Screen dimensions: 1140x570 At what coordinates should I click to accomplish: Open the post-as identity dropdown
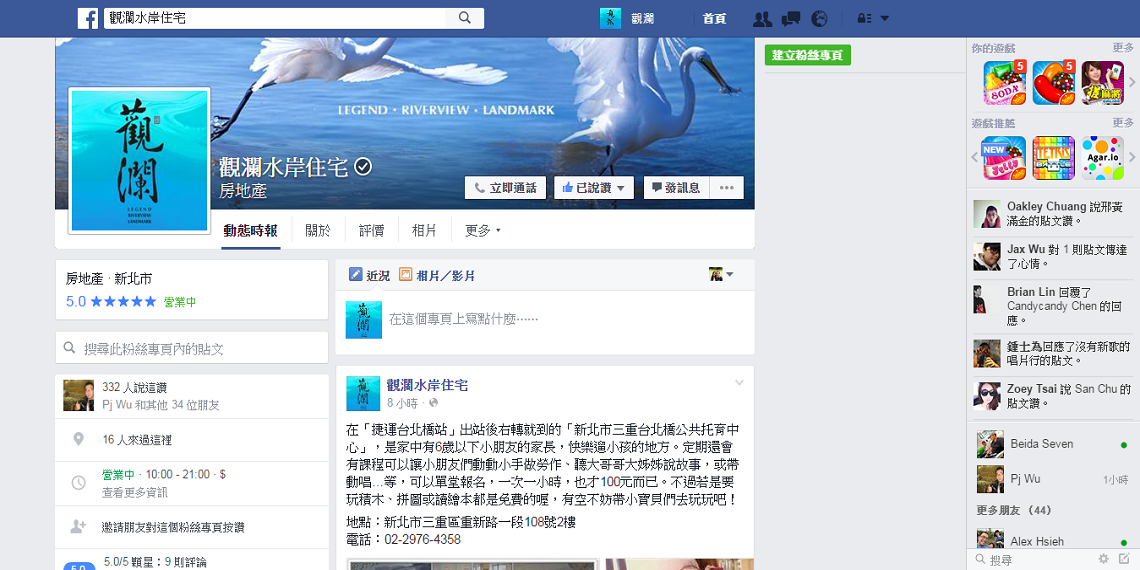(721, 275)
